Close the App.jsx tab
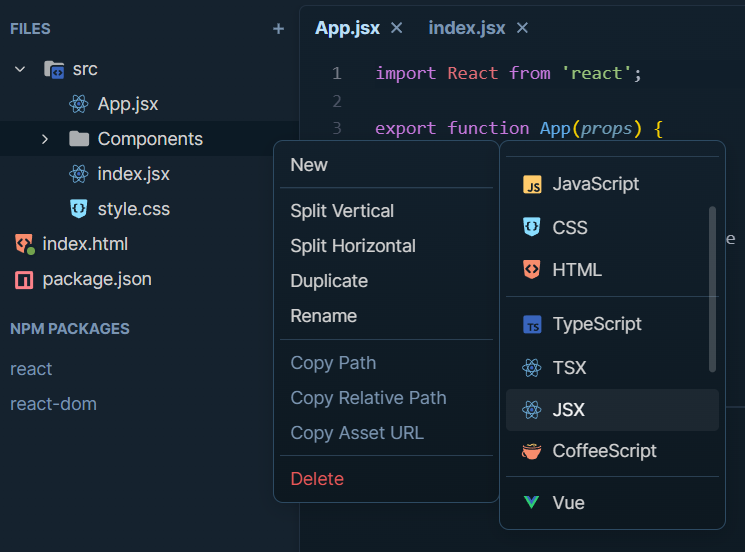 (x=397, y=28)
